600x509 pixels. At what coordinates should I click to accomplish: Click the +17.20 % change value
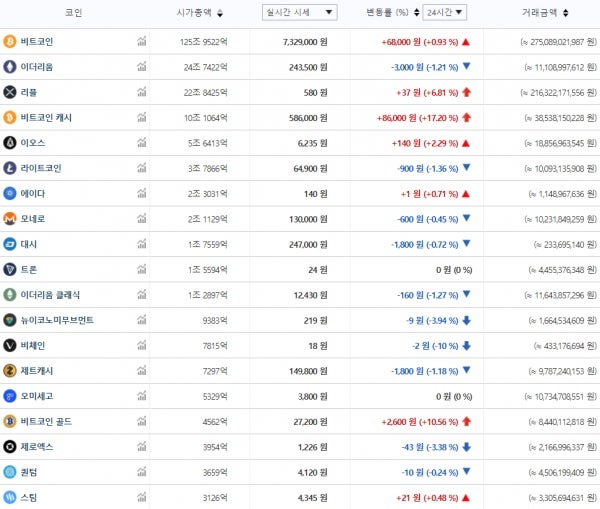pos(439,118)
